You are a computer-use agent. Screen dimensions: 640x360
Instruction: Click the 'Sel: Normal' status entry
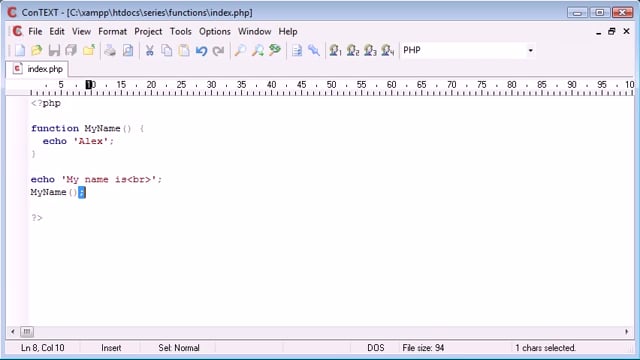point(179,348)
